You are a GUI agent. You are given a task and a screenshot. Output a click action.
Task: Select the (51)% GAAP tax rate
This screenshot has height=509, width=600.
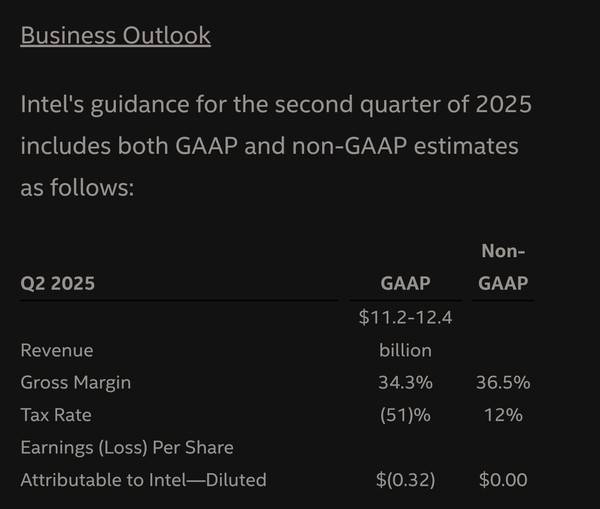tap(405, 415)
